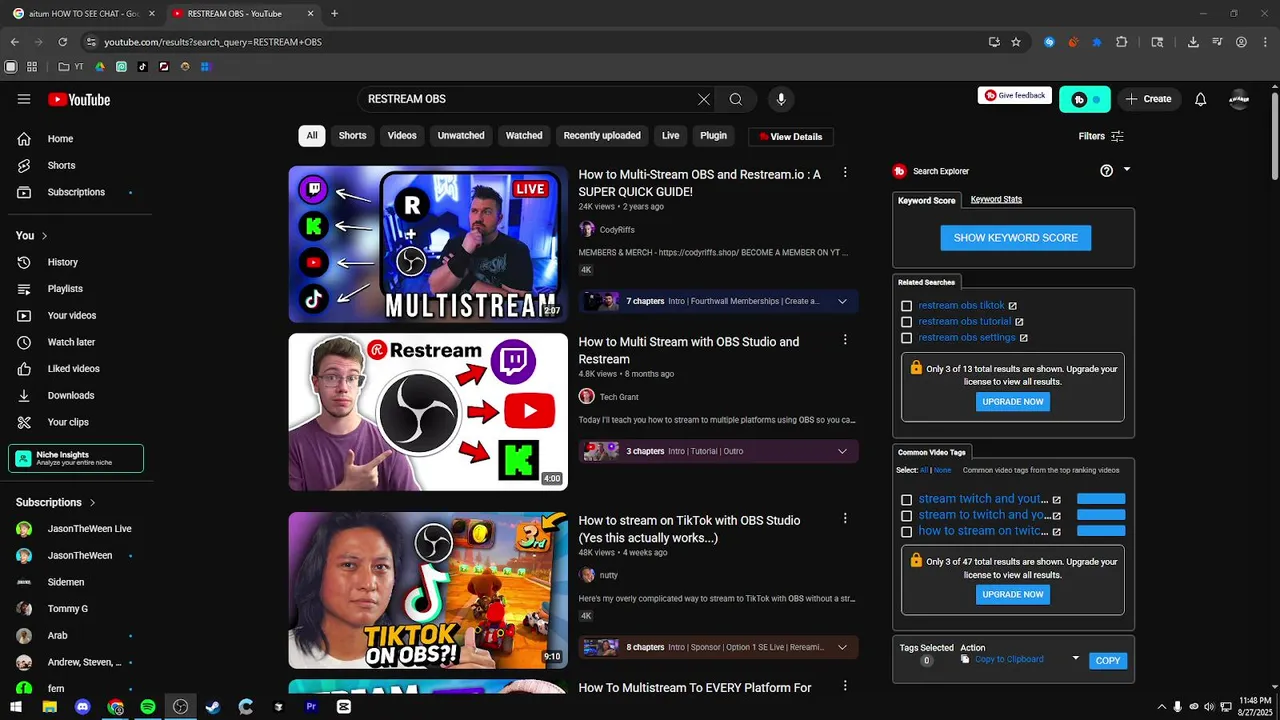Select None for common video tags
Screen dimensions: 1280x720
click(x=942, y=470)
